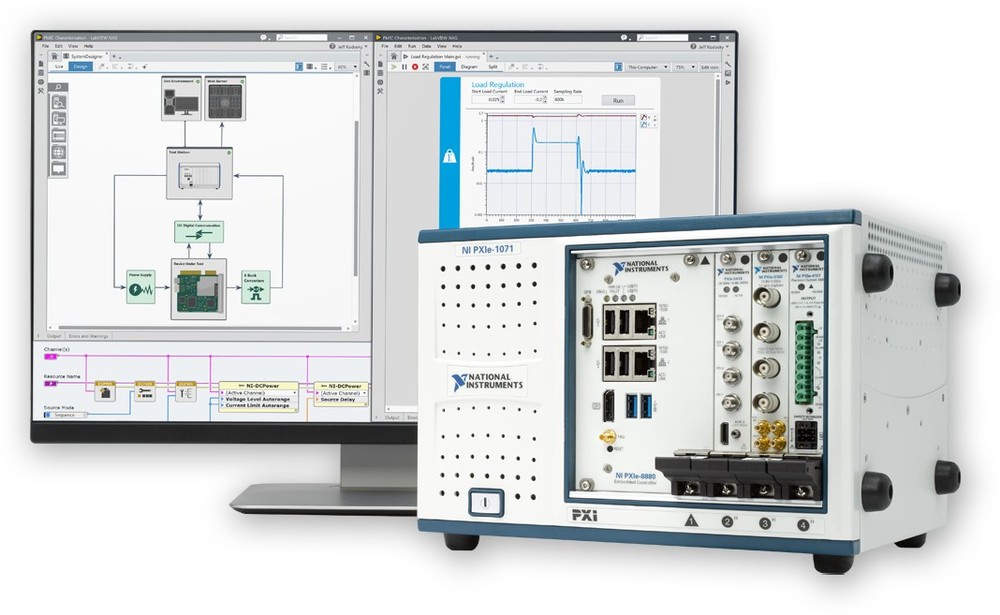Click the Home icon next to the SystemDesigner tab
This screenshot has height=615, width=1000.
[x=55, y=56]
